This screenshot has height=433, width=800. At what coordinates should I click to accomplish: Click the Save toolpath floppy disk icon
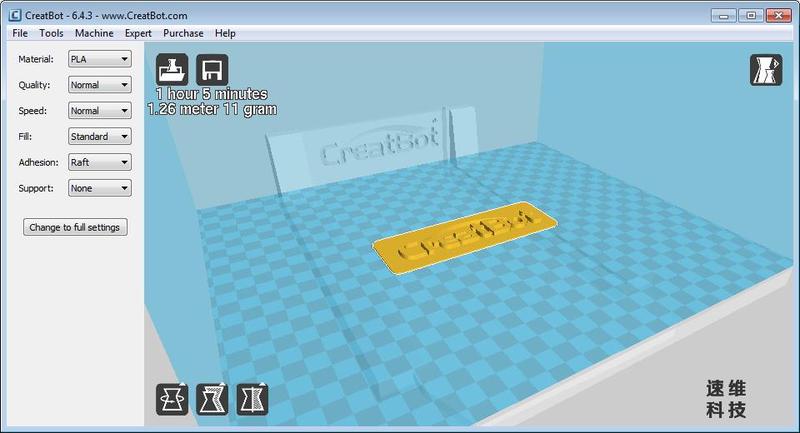(212, 70)
